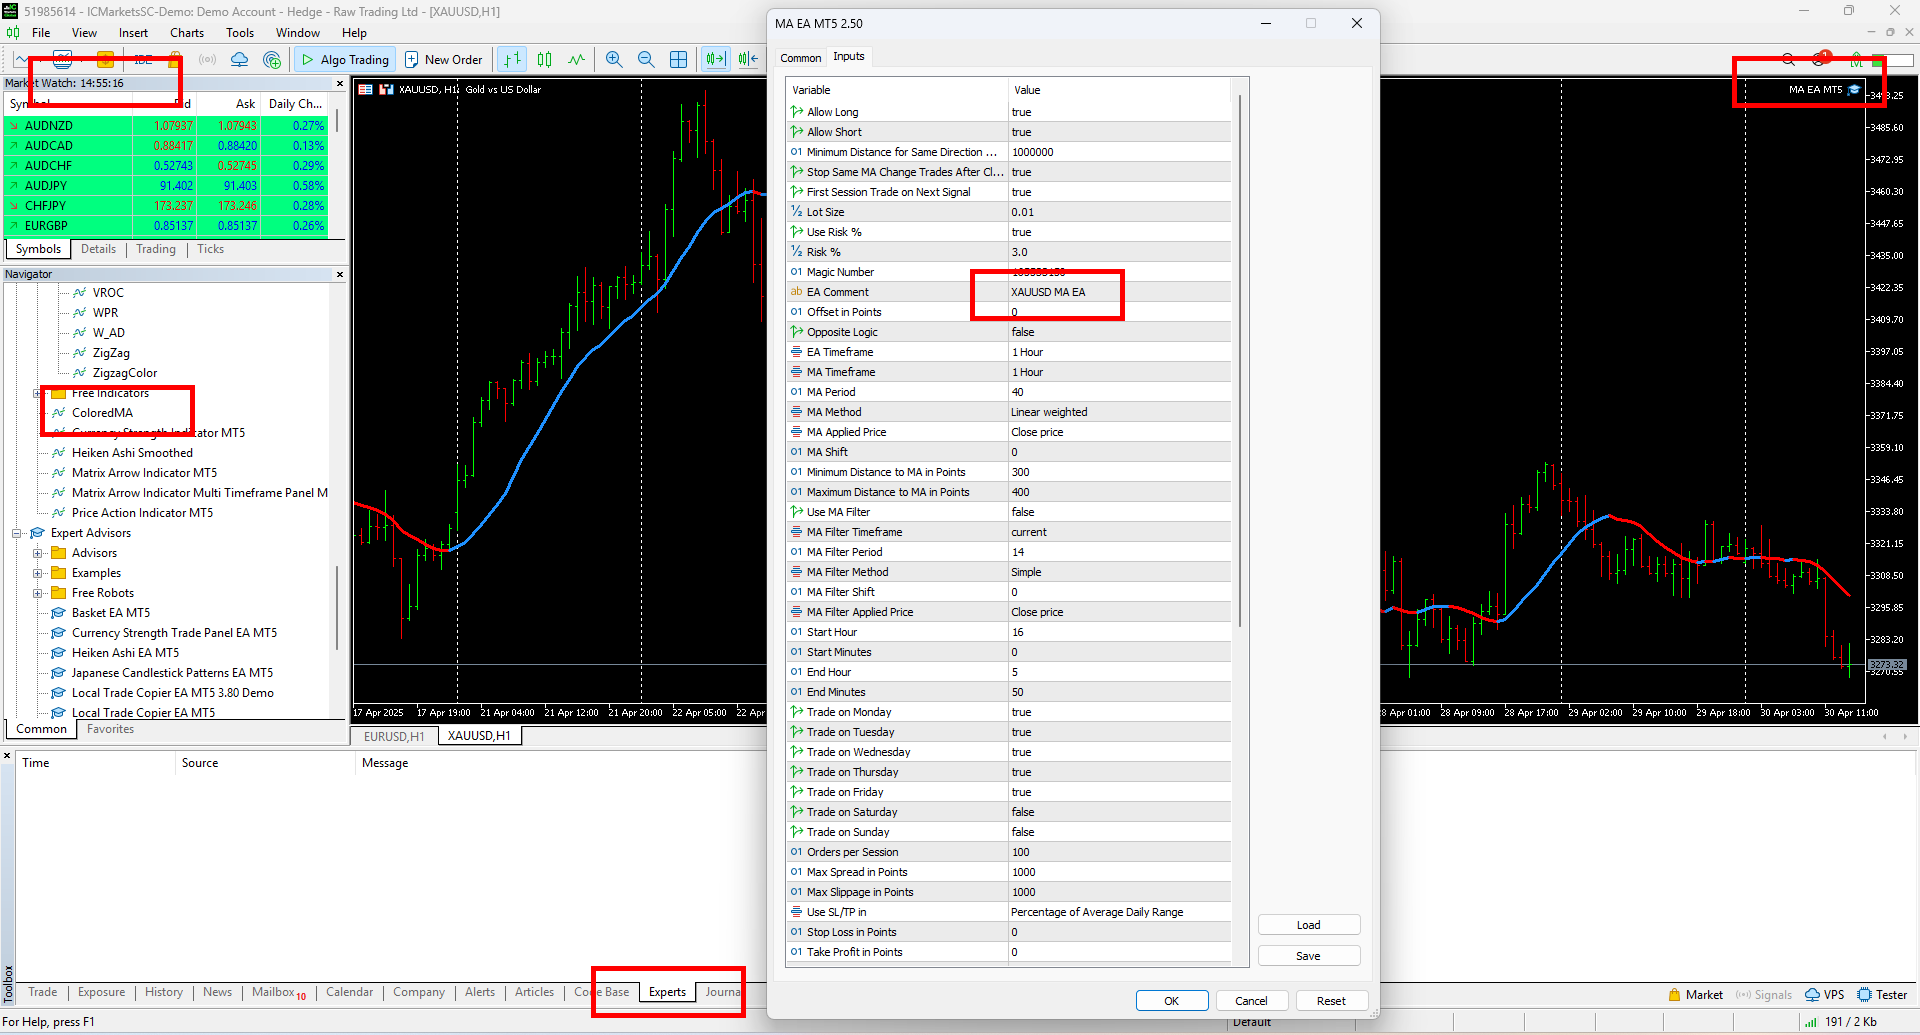
Task: Open the Tools menu
Action: click(x=240, y=33)
